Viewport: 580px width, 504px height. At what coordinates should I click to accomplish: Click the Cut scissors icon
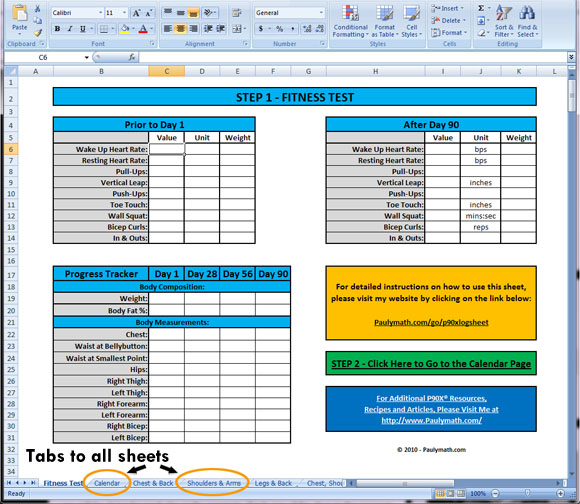37,9
